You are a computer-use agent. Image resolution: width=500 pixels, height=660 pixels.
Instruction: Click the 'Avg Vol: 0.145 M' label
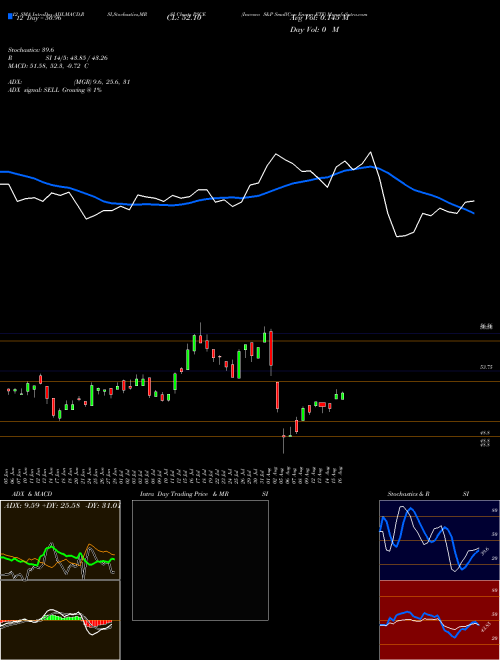click(x=319, y=18)
